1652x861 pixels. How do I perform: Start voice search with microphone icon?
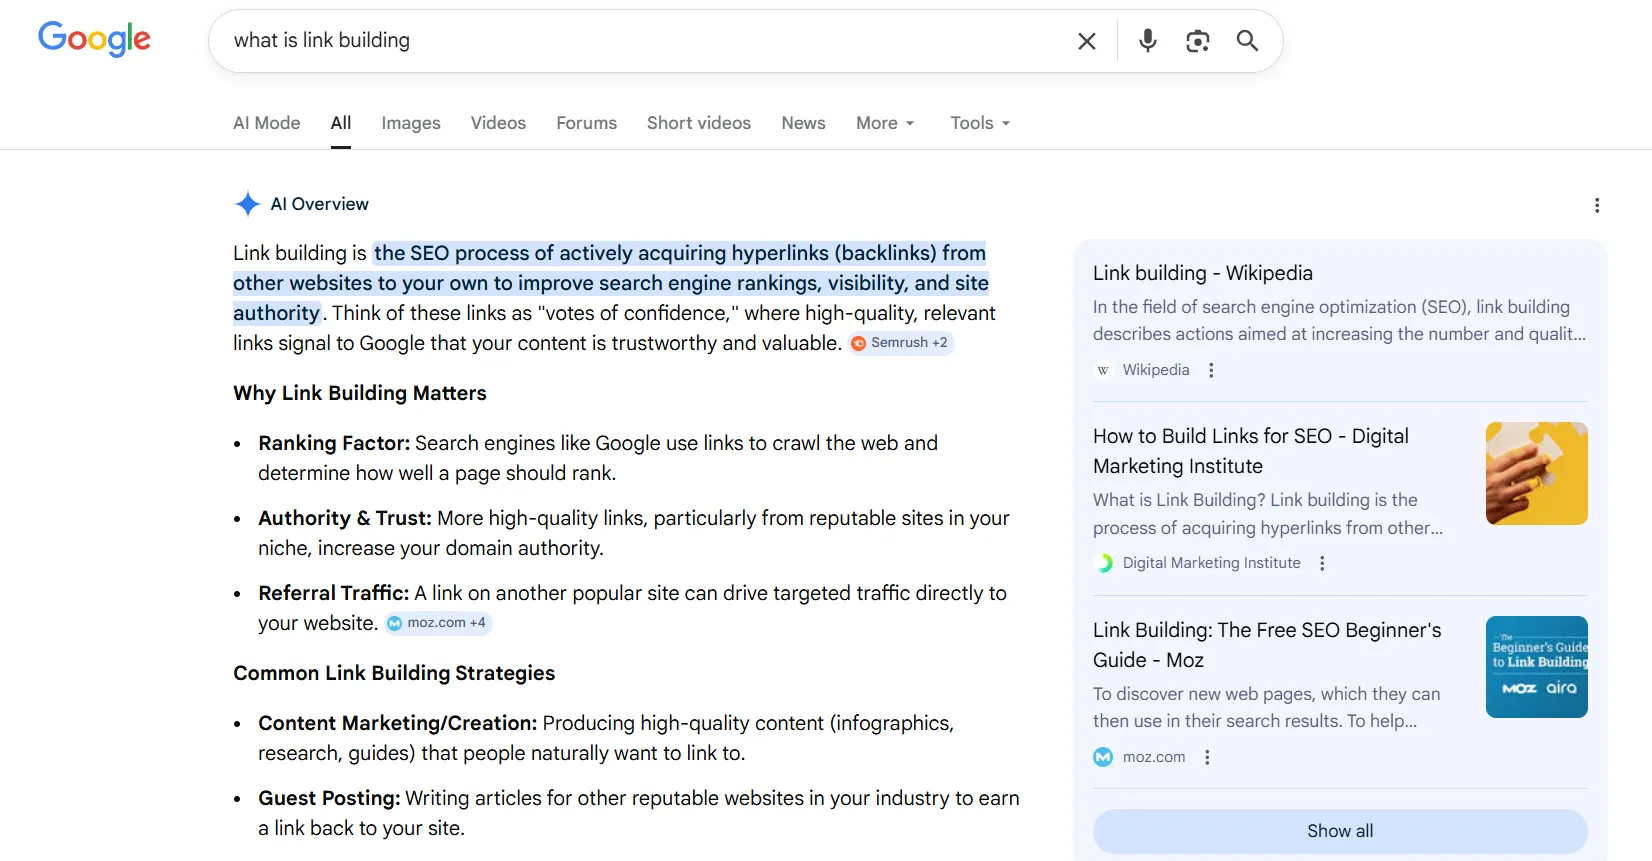click(1147, 41)
